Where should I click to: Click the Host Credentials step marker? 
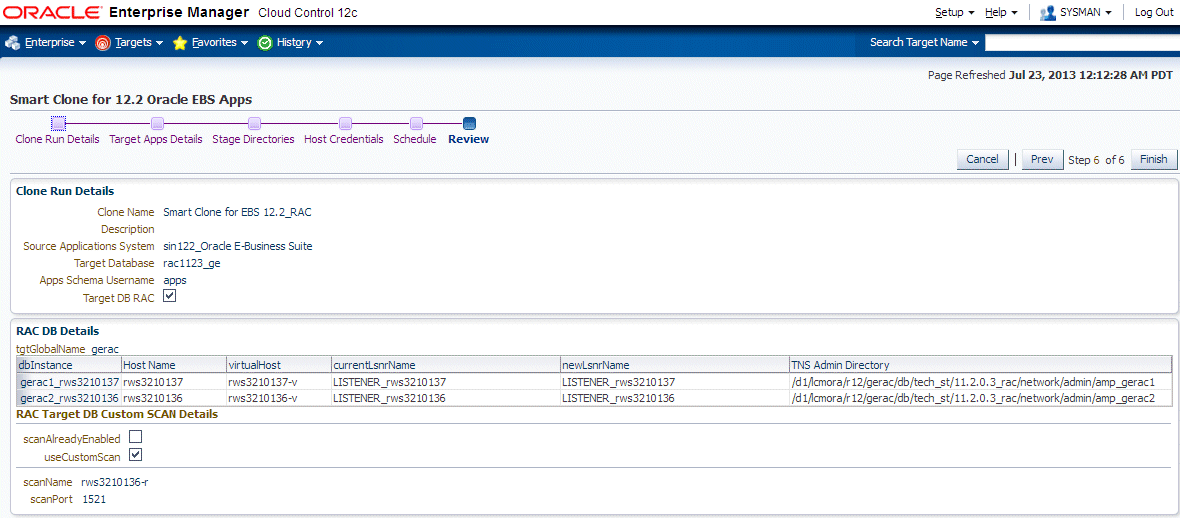tap(345, 123)
